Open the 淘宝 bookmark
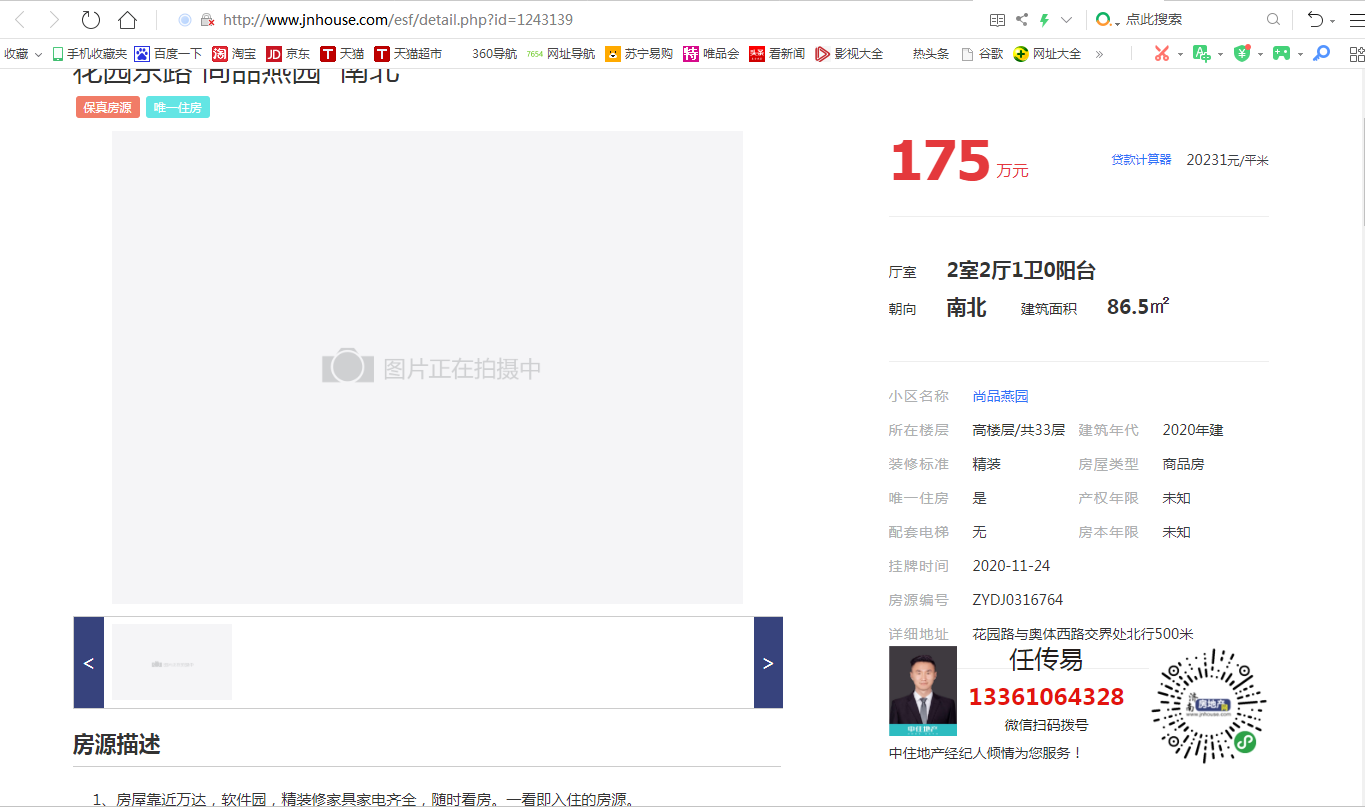 (234, 54)
